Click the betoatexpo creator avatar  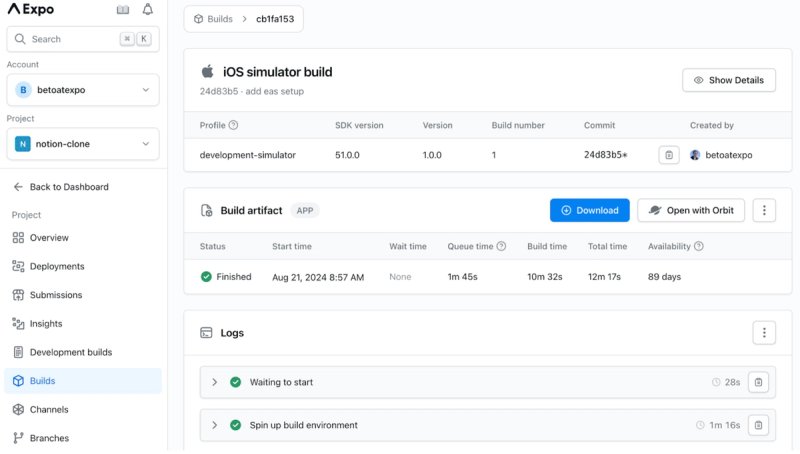[x=695, y=155]
